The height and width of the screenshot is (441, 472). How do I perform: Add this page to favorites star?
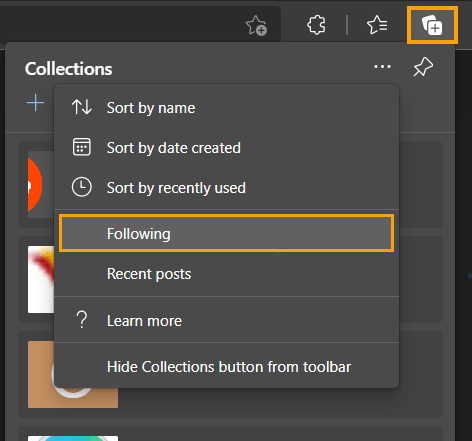pyautogui.click(x=256, y=25)
